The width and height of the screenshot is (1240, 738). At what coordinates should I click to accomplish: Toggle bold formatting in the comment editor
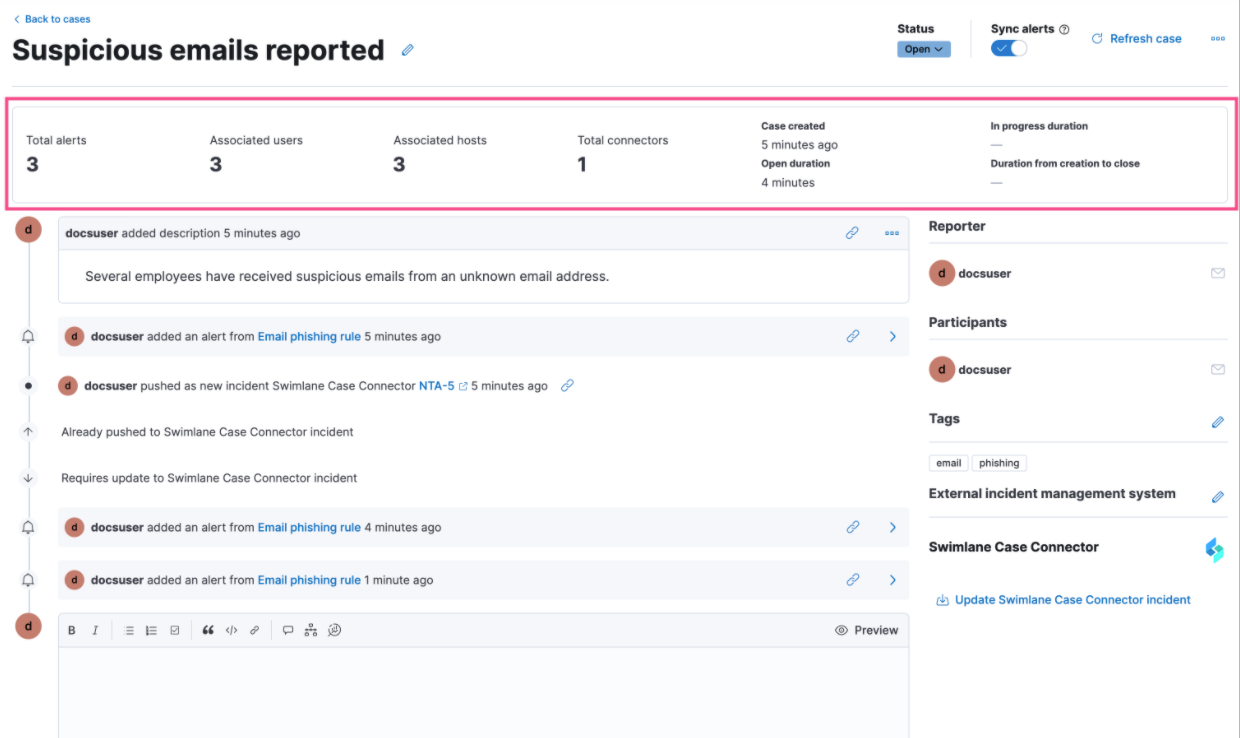[71, 630]
